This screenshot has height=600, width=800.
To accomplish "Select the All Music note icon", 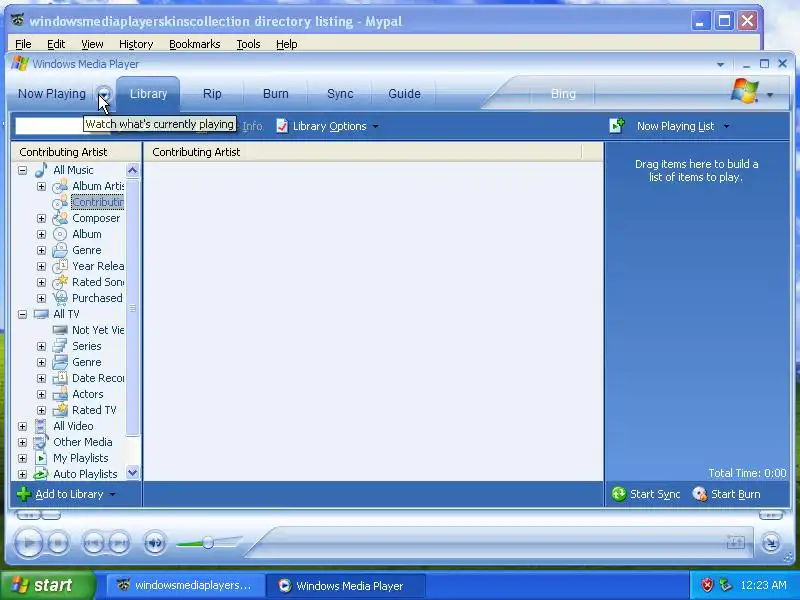I will [x=41, y=170].
